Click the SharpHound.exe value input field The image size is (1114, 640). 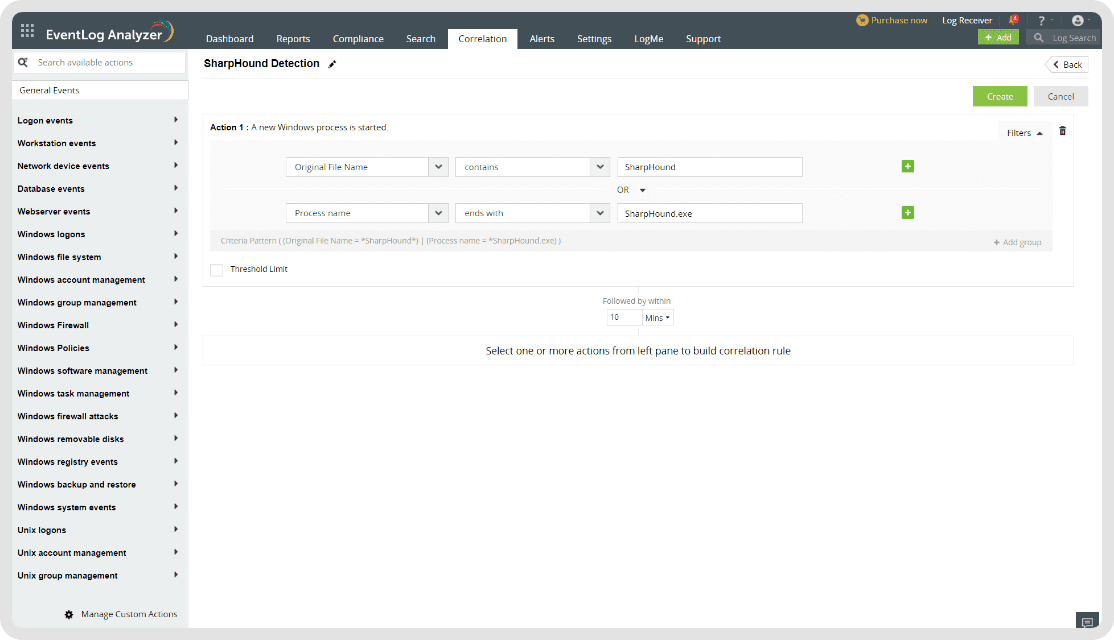click(710, 213)
